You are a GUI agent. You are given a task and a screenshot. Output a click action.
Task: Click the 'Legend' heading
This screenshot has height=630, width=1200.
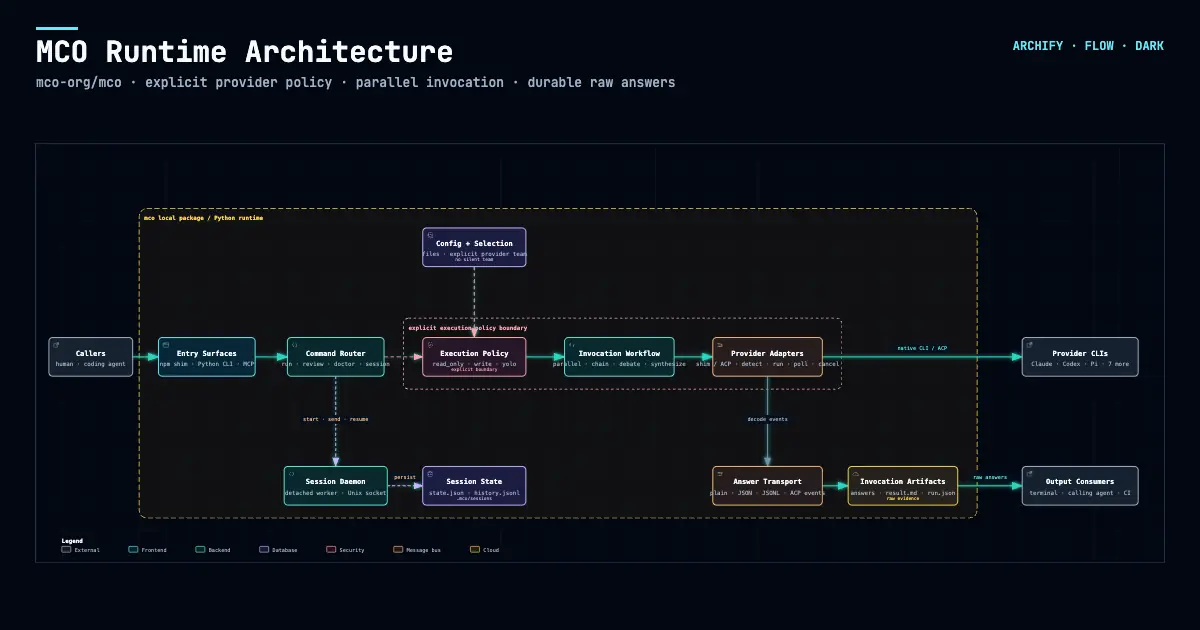point(72,541)
